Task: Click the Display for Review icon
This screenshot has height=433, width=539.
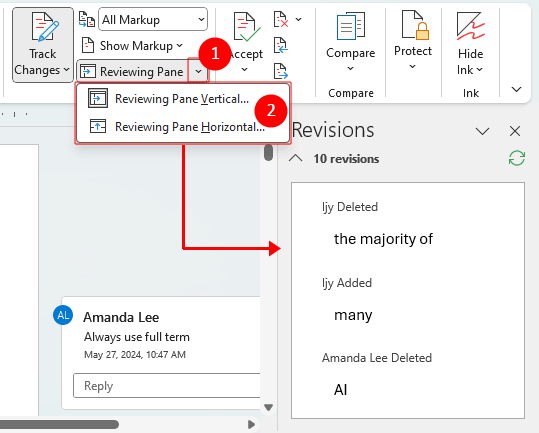Action: (x=87, y=19)
